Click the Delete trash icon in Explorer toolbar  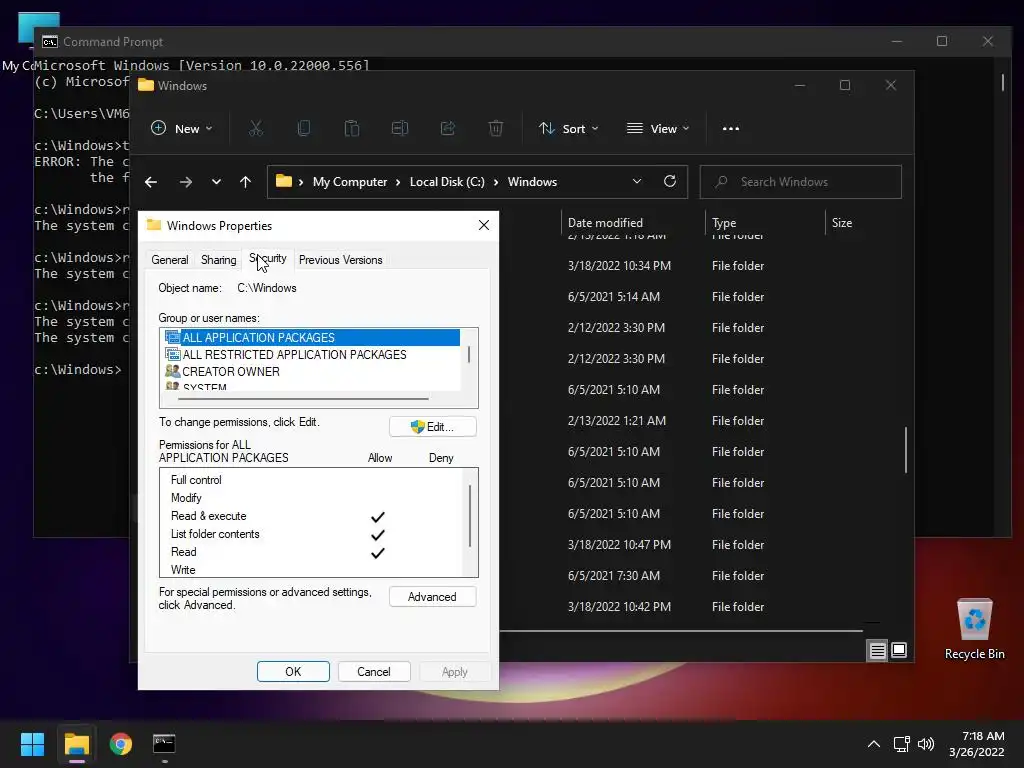click(x=496, y=129)
